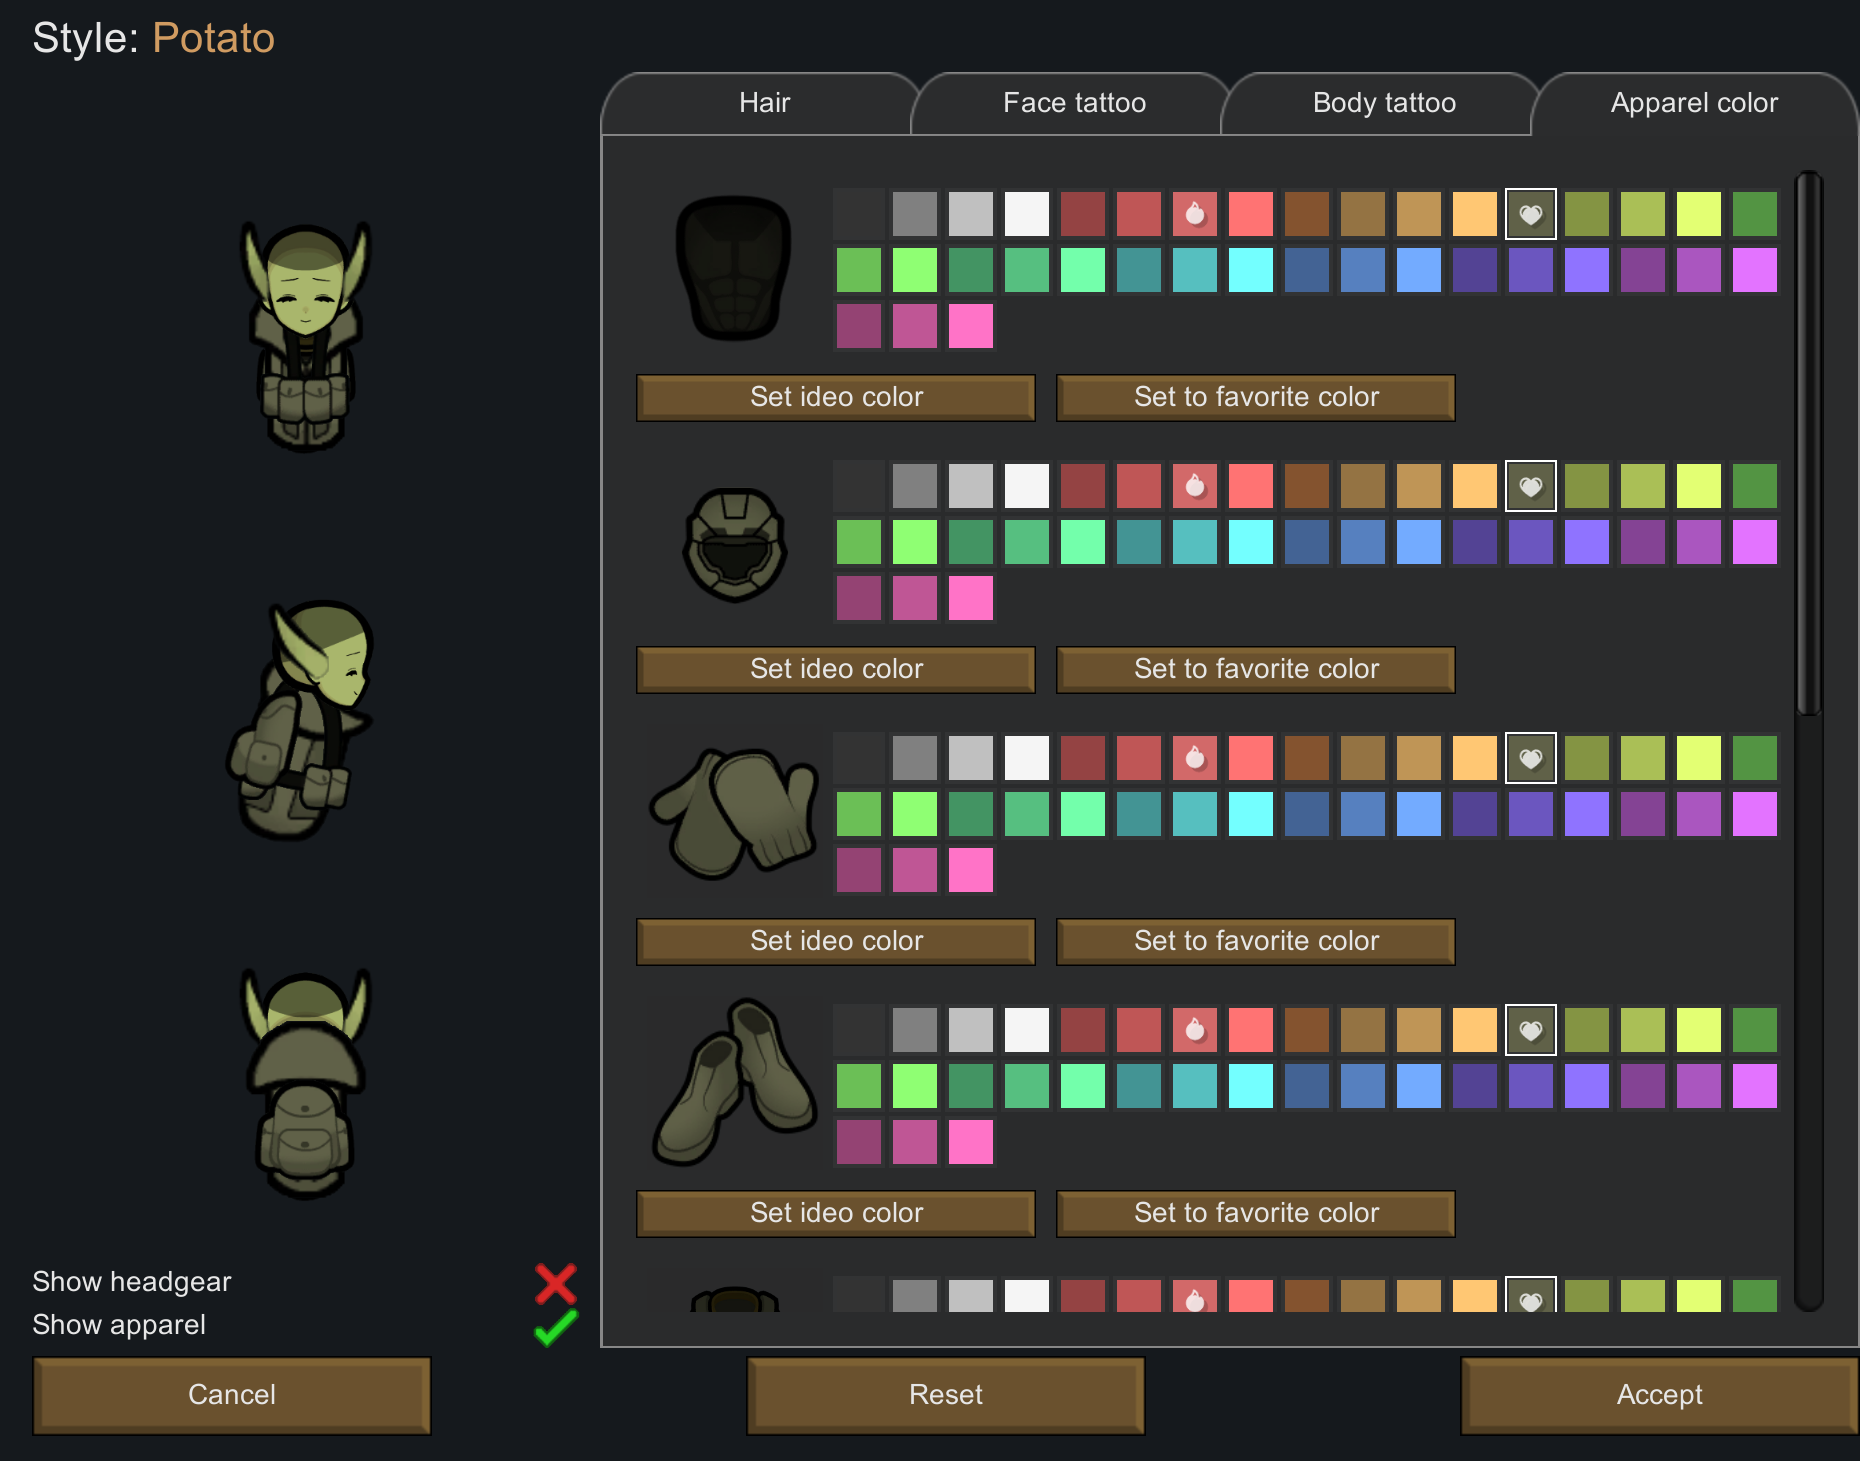Select favorite heart swatch in helmet row
Viewport: 1860px width, 1461px height.
[x=1531, y=486]
